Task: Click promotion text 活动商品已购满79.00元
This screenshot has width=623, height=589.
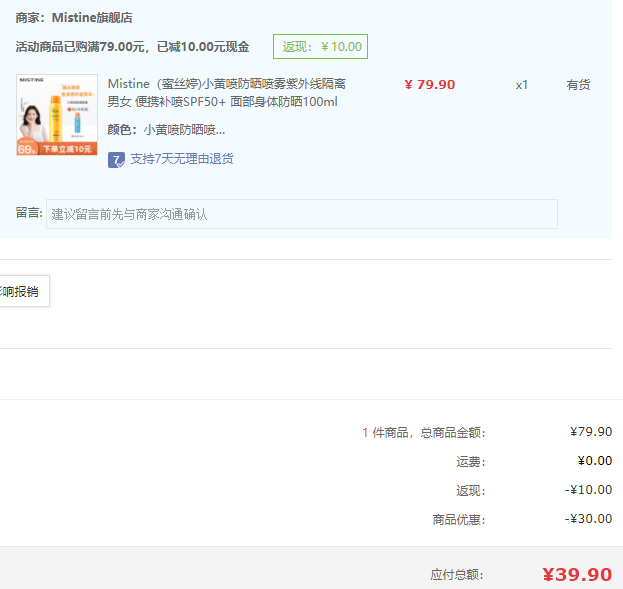Action: point(80,47)
